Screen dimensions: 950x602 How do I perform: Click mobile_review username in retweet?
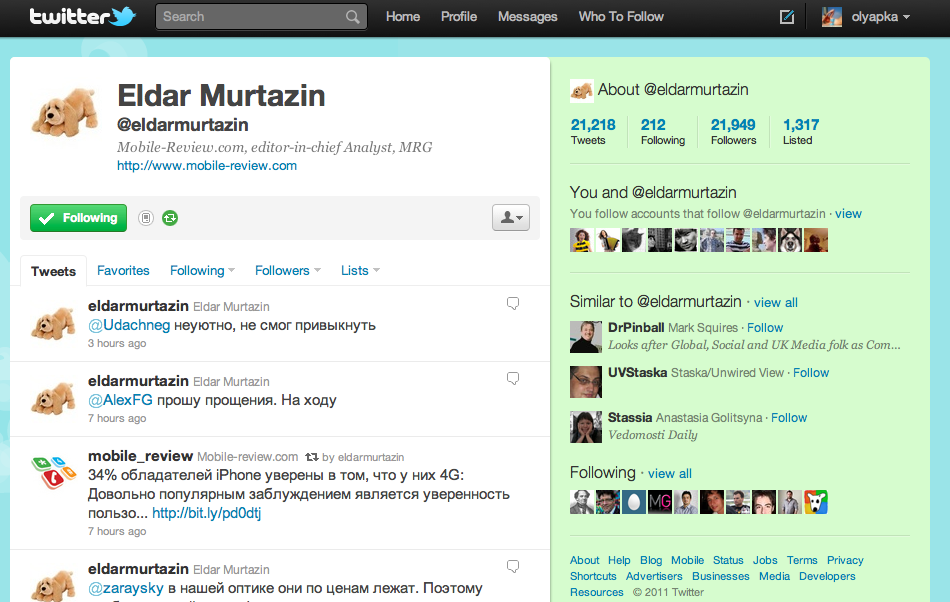140,456
